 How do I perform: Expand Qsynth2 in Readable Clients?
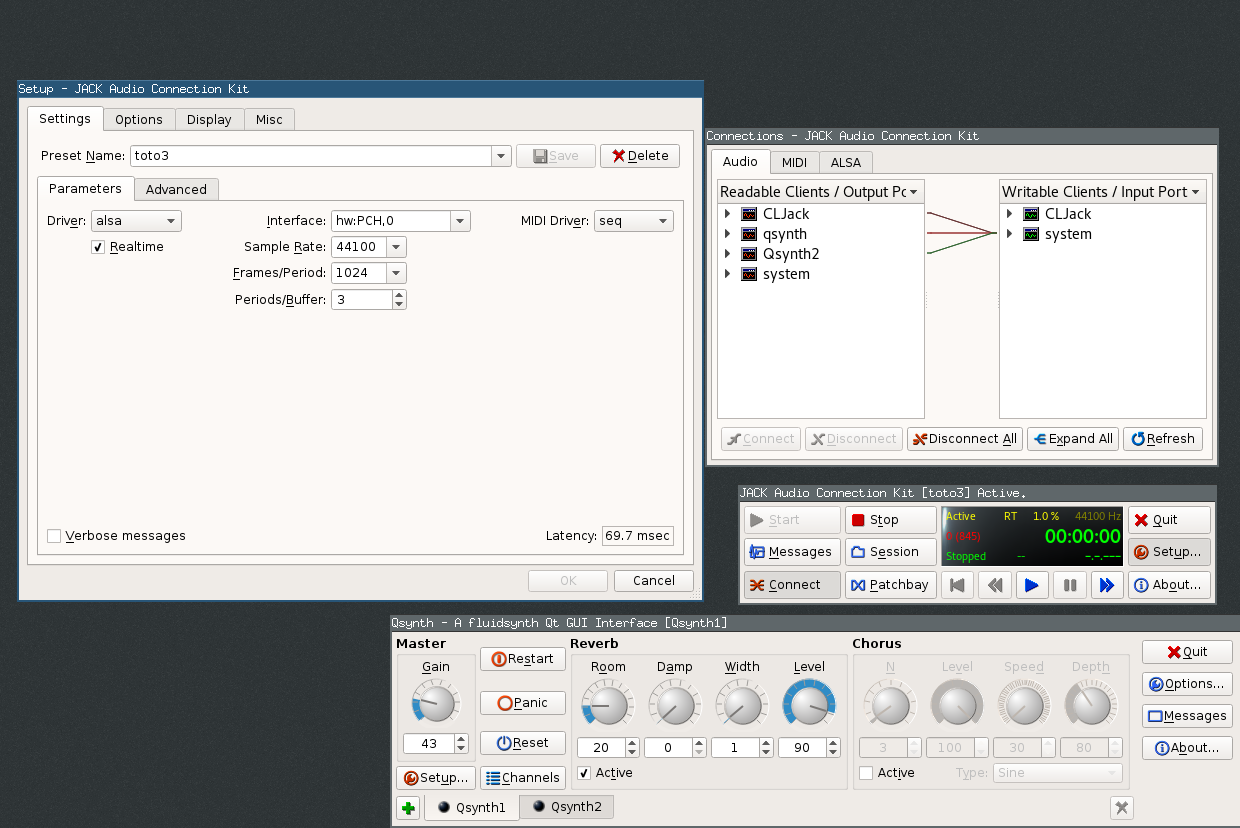tap(728, 254)
